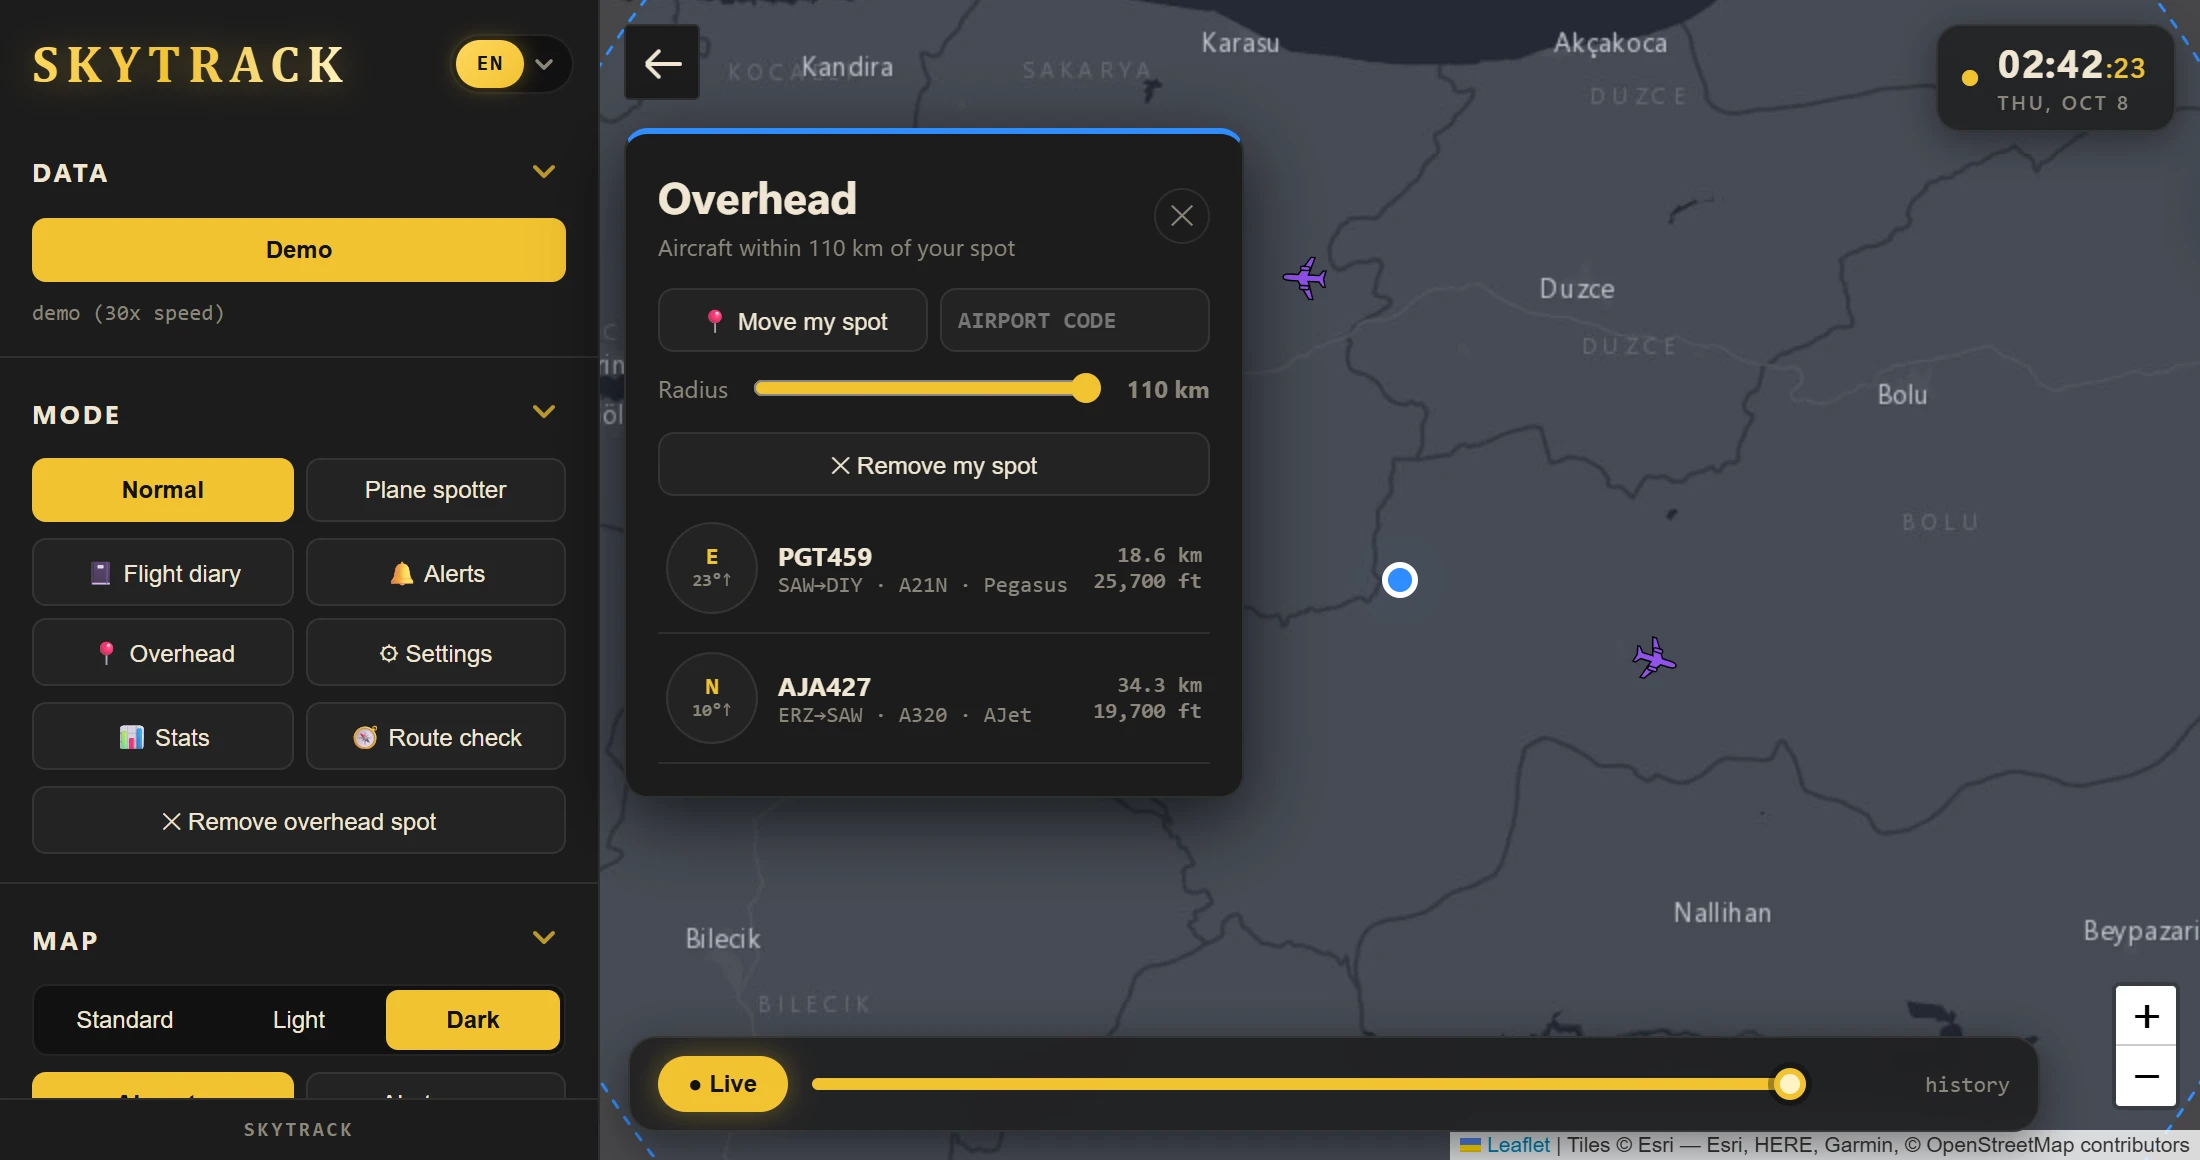
Task: Zoom out the map
Action: [x=2146, y=1076]
